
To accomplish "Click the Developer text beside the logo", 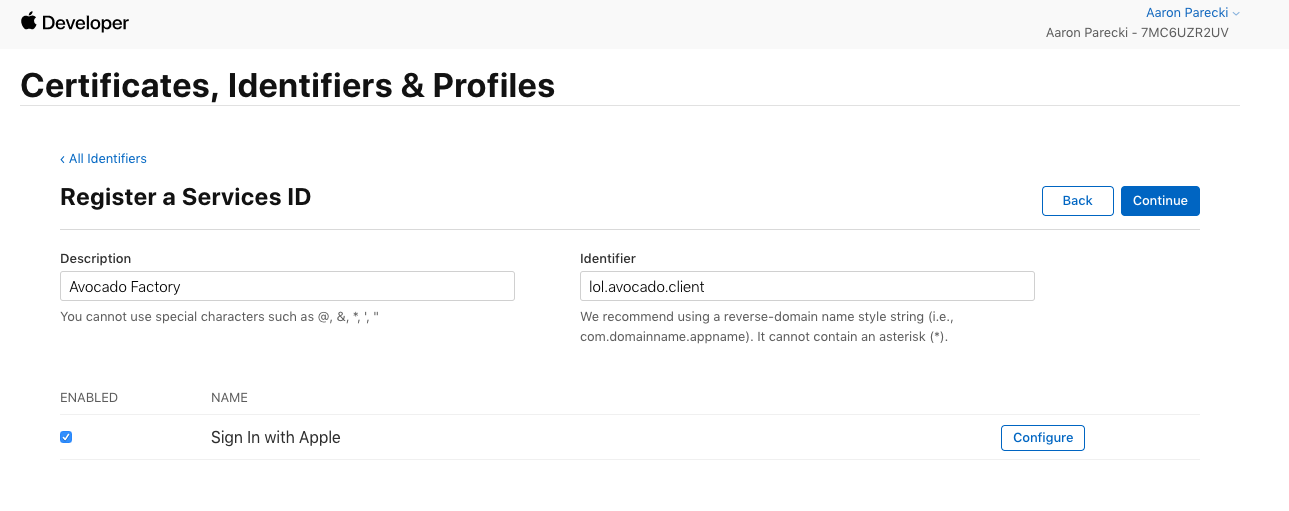I will click(86, 23).
